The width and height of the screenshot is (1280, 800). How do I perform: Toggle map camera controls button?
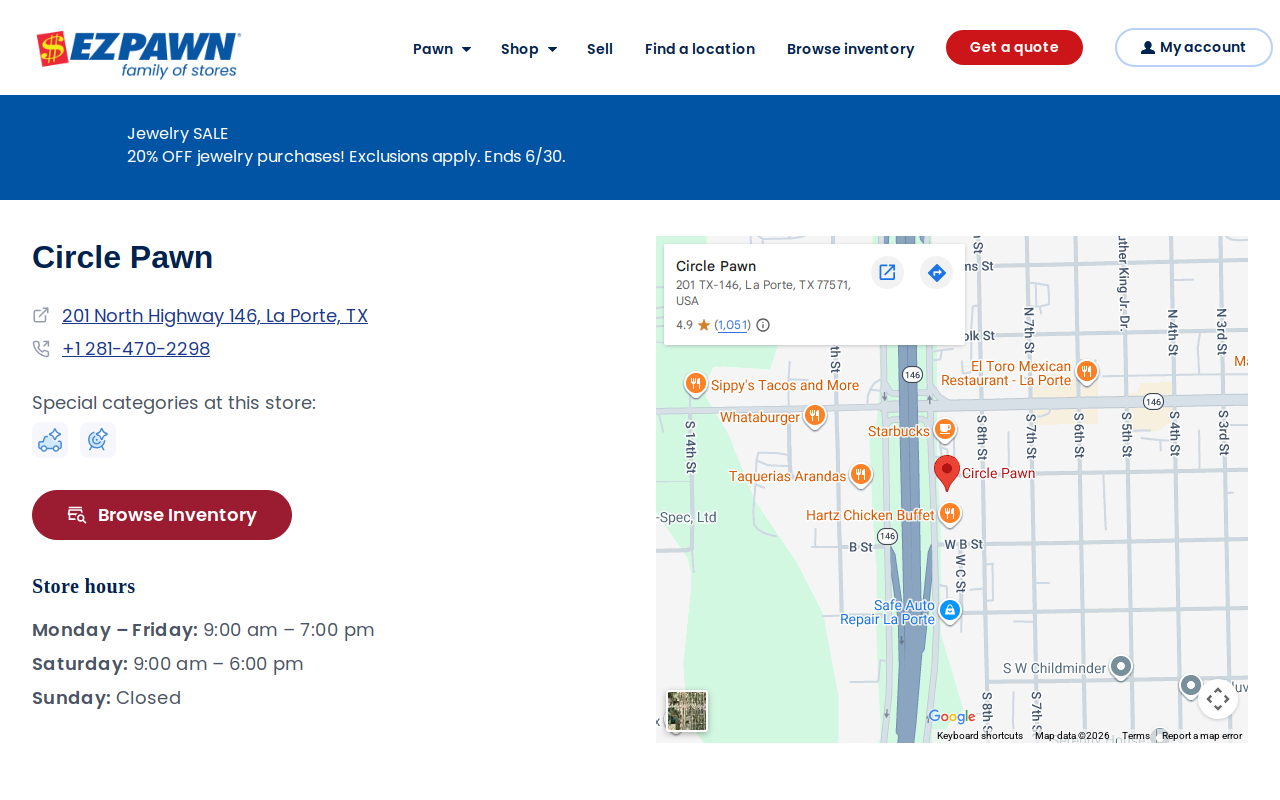click(1218, 699)
